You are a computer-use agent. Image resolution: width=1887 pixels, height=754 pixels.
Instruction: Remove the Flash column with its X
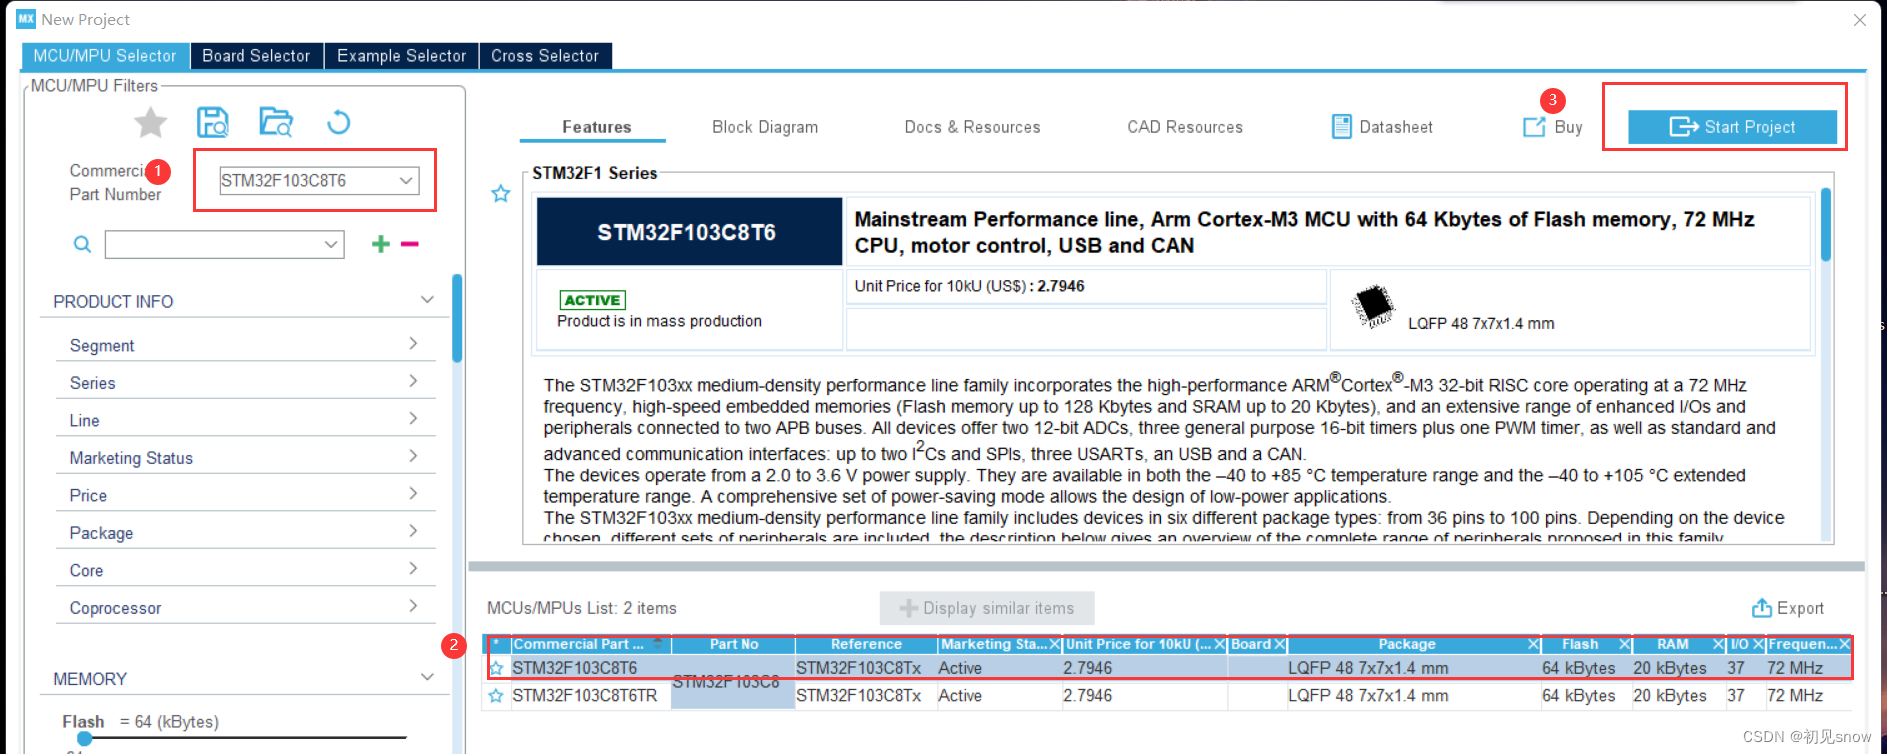click(1625, 645)
